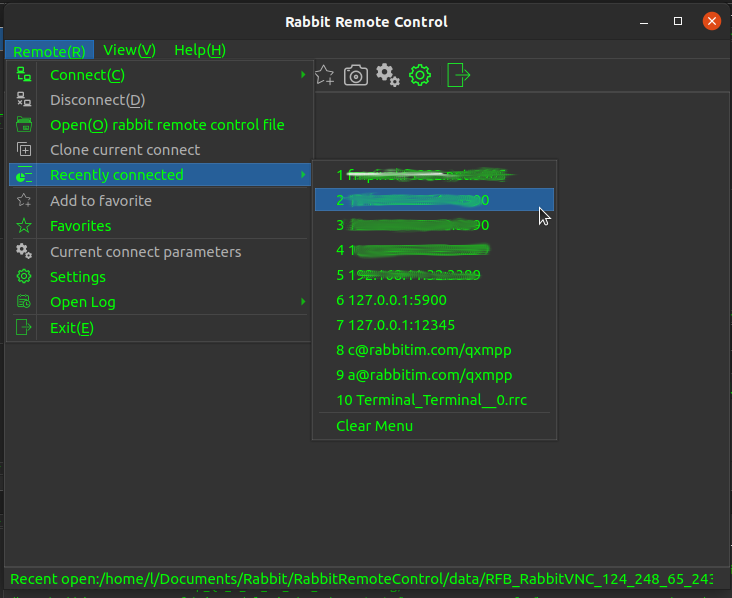The width and height of the screenshot is (732, 598).
Task: Open the Help(H) menu
Action: point(200,50)
